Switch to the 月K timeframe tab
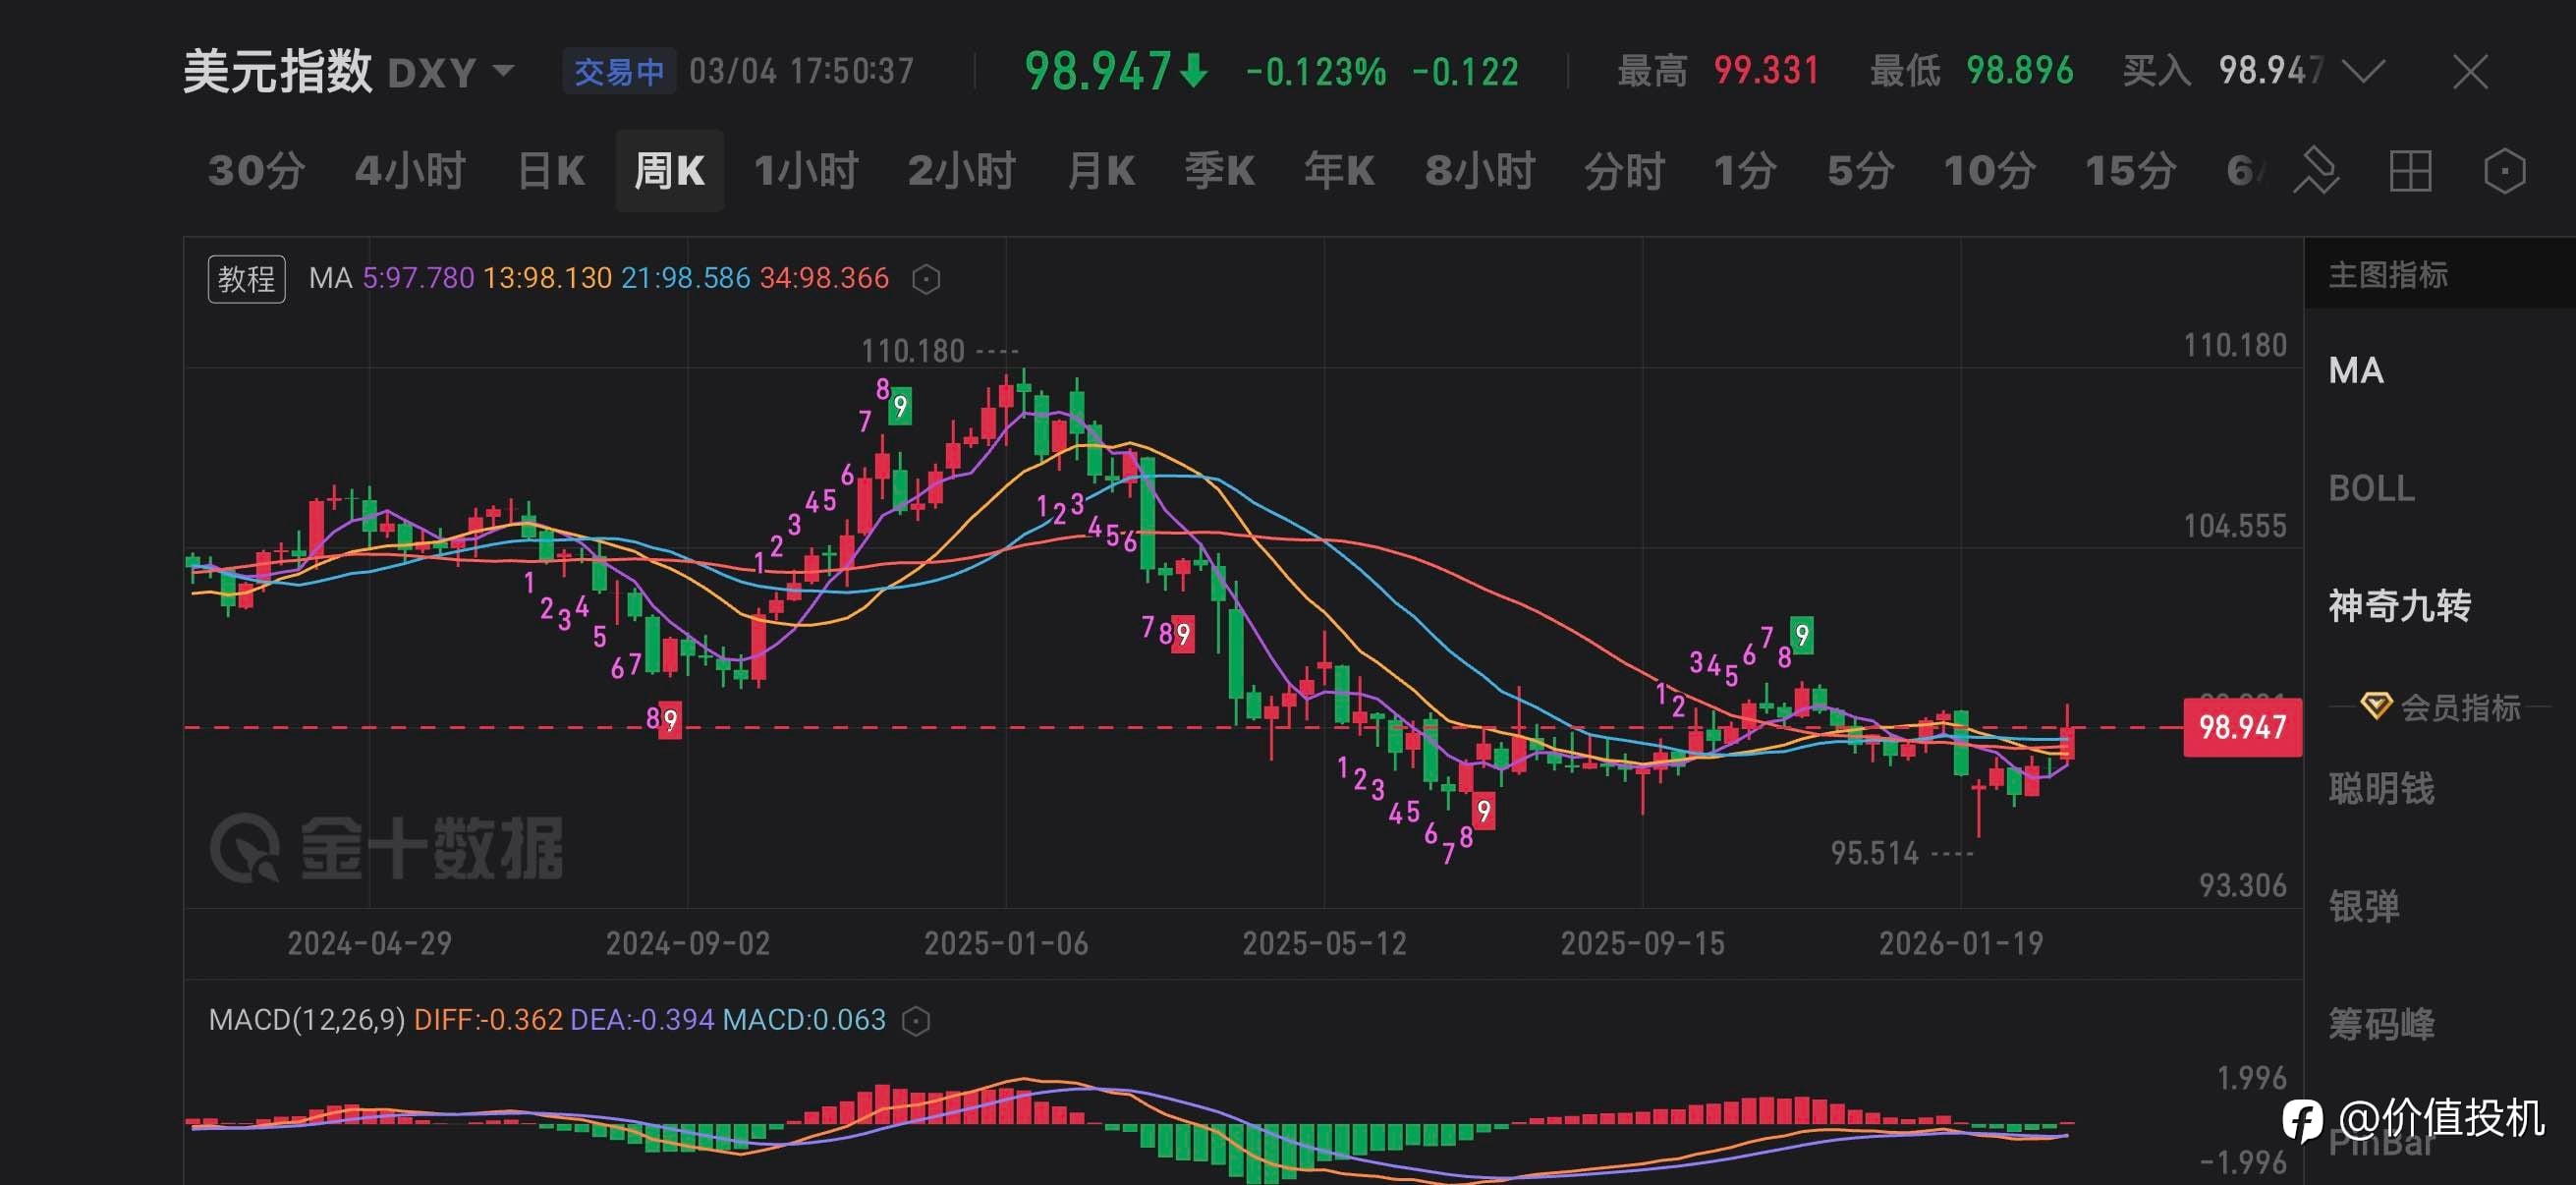The image size is (2576, 1185). pyautogui.click(x=1100, y=171)
